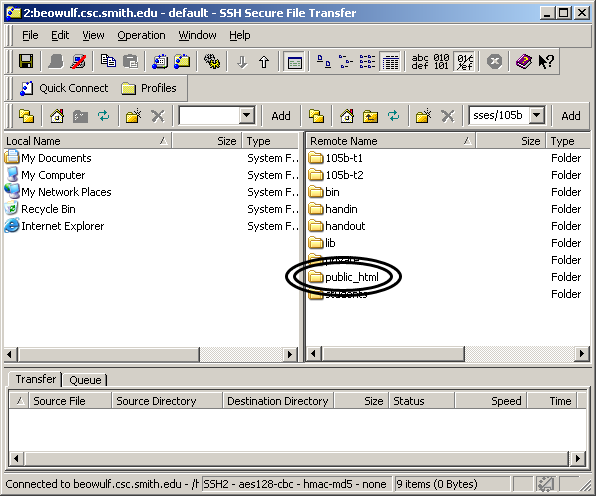Go to remote Home folder icon
596x496 pixels.
click(347, 116)
